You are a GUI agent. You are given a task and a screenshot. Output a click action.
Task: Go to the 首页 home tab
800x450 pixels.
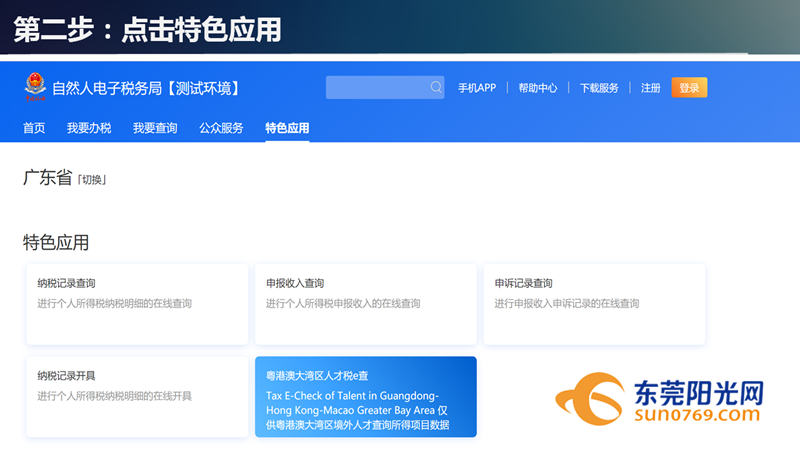(34, 128)
